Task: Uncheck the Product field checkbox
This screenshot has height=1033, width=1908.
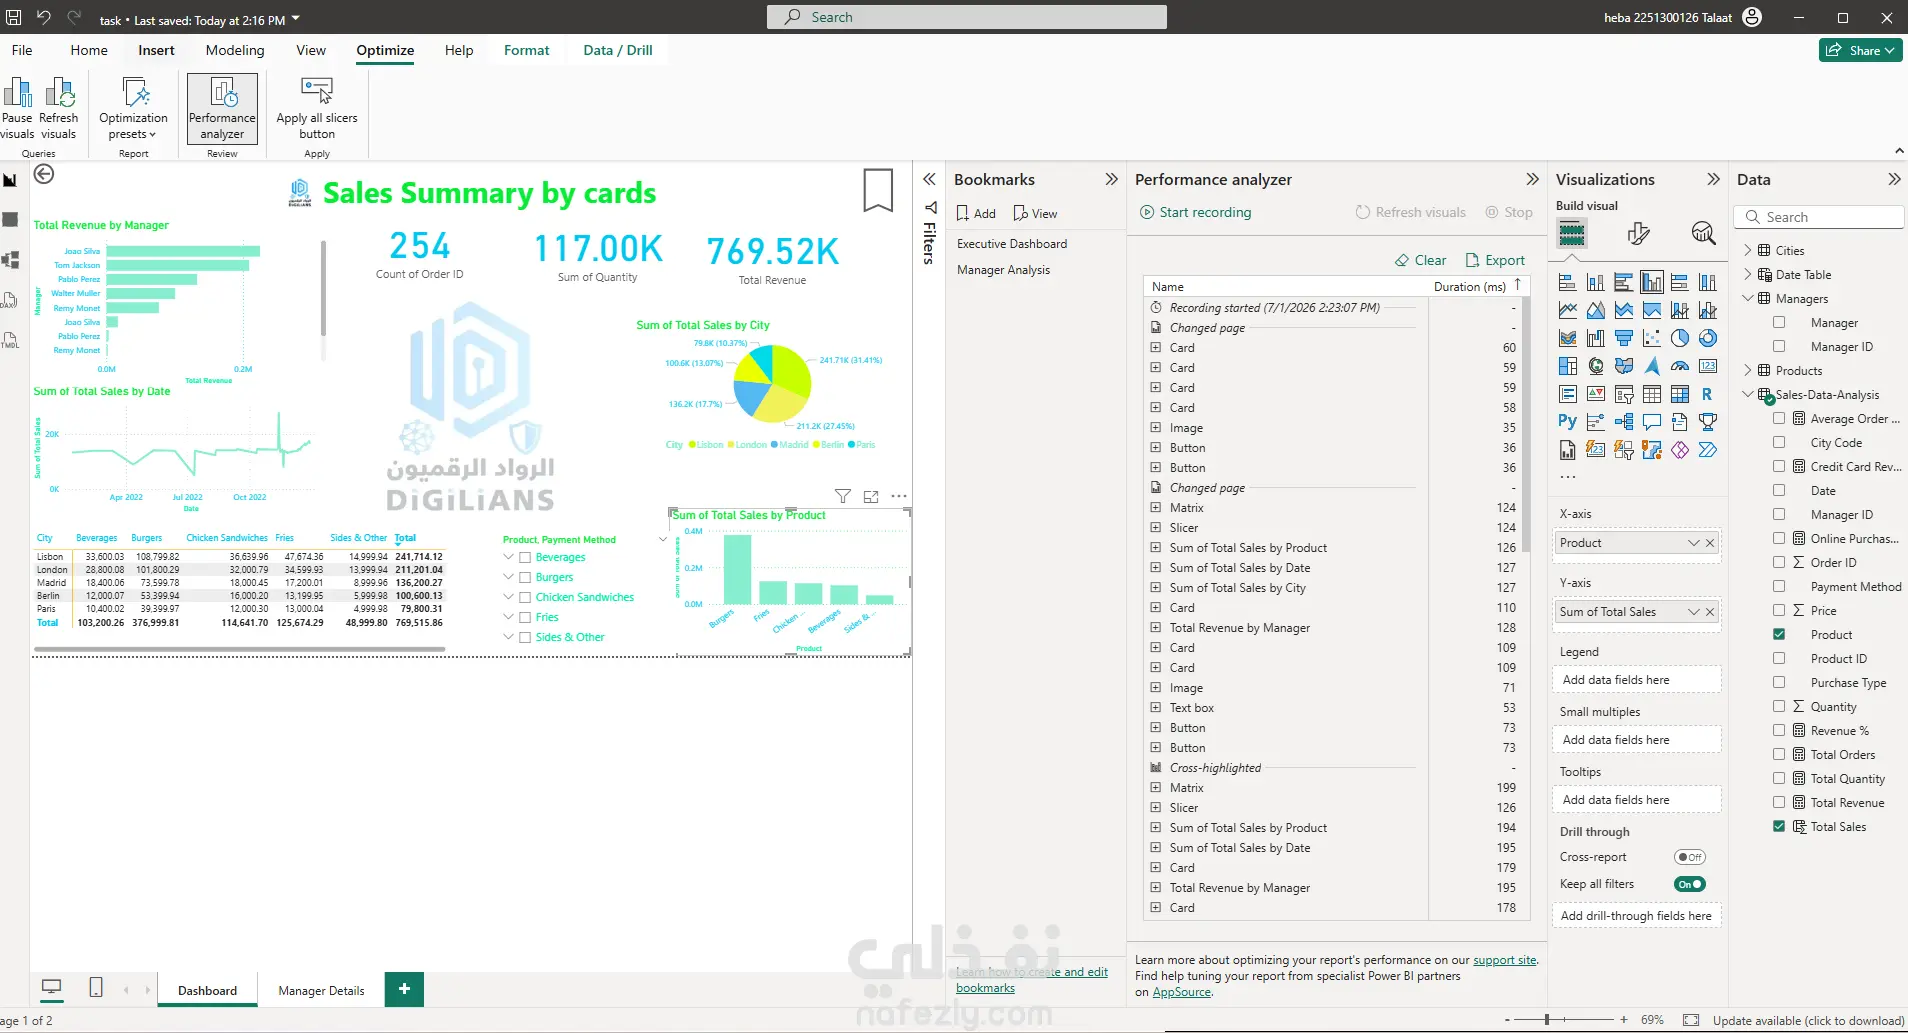Action: point(1779,634)
